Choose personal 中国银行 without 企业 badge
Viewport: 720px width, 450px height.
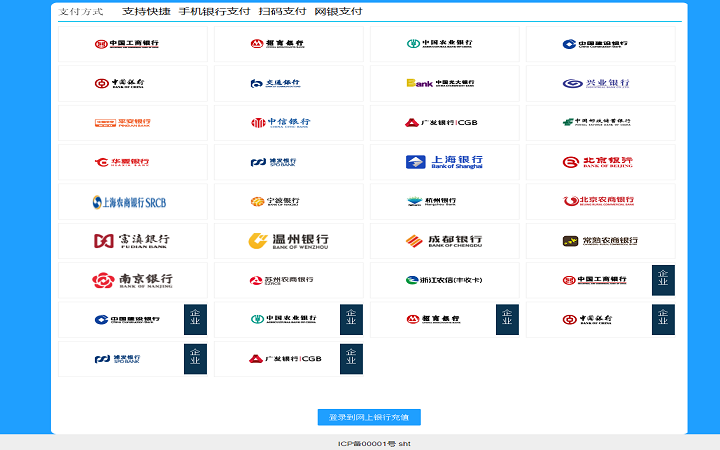[133, 84]
